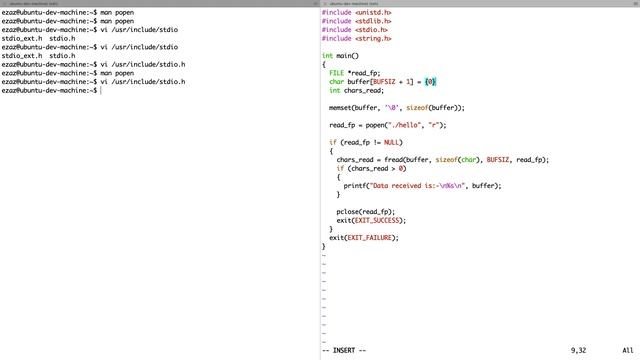Click the -- INSERT -- mode indicator
Viewport: 640px width, 360px height.
tap(344, 350)
